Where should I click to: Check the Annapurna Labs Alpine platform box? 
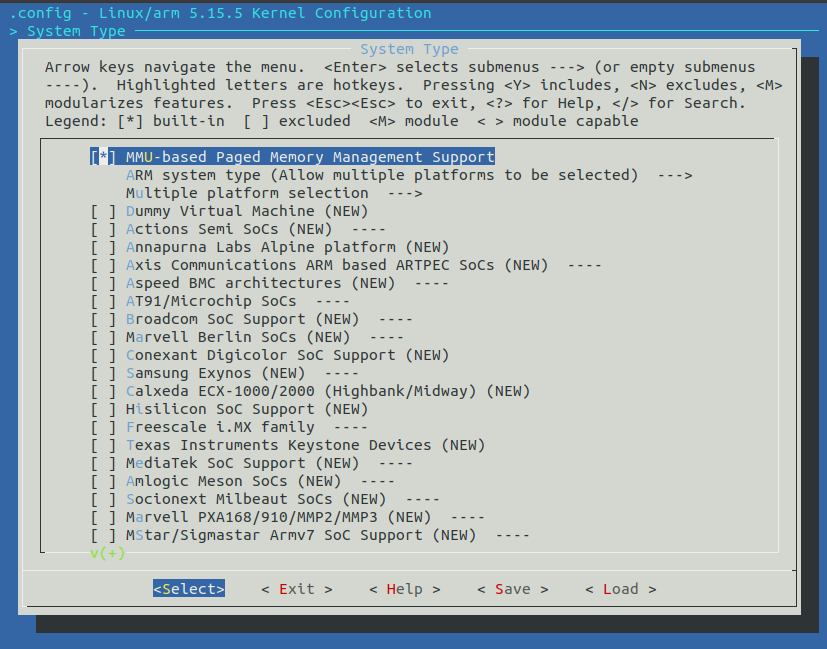(103, 247)
